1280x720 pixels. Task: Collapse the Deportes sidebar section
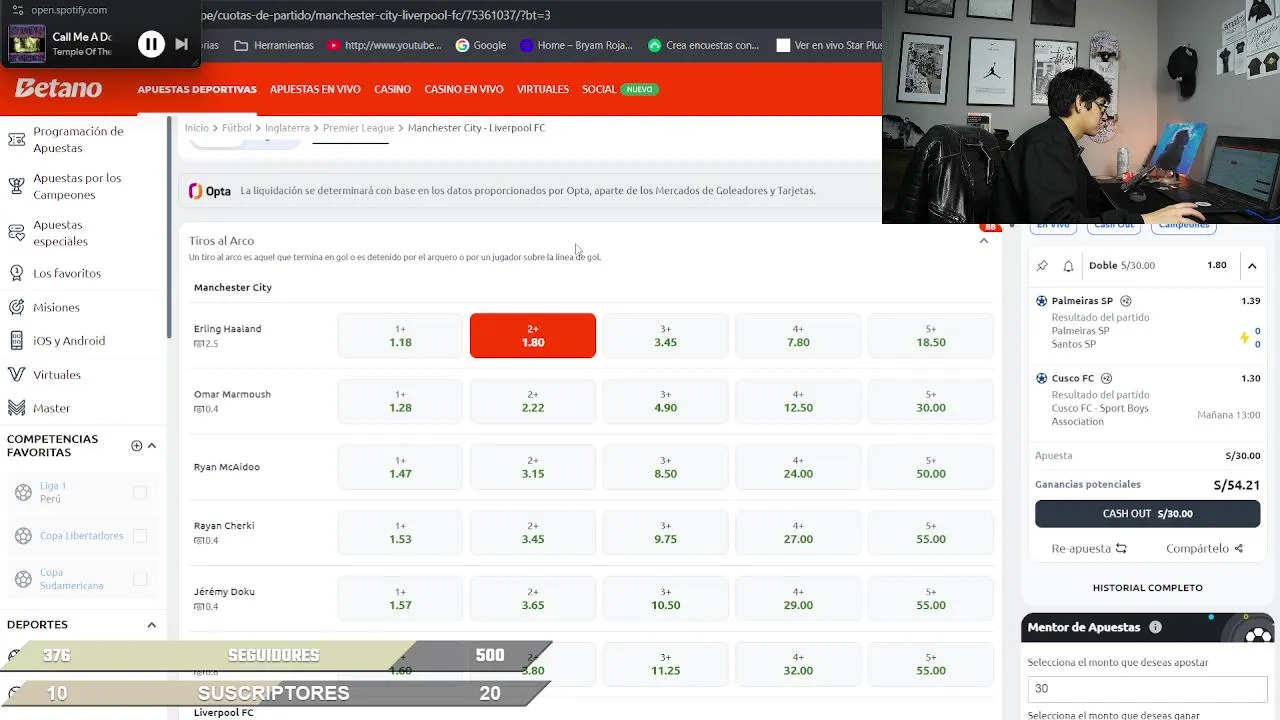pyautogui.click(x=152, y=625)
